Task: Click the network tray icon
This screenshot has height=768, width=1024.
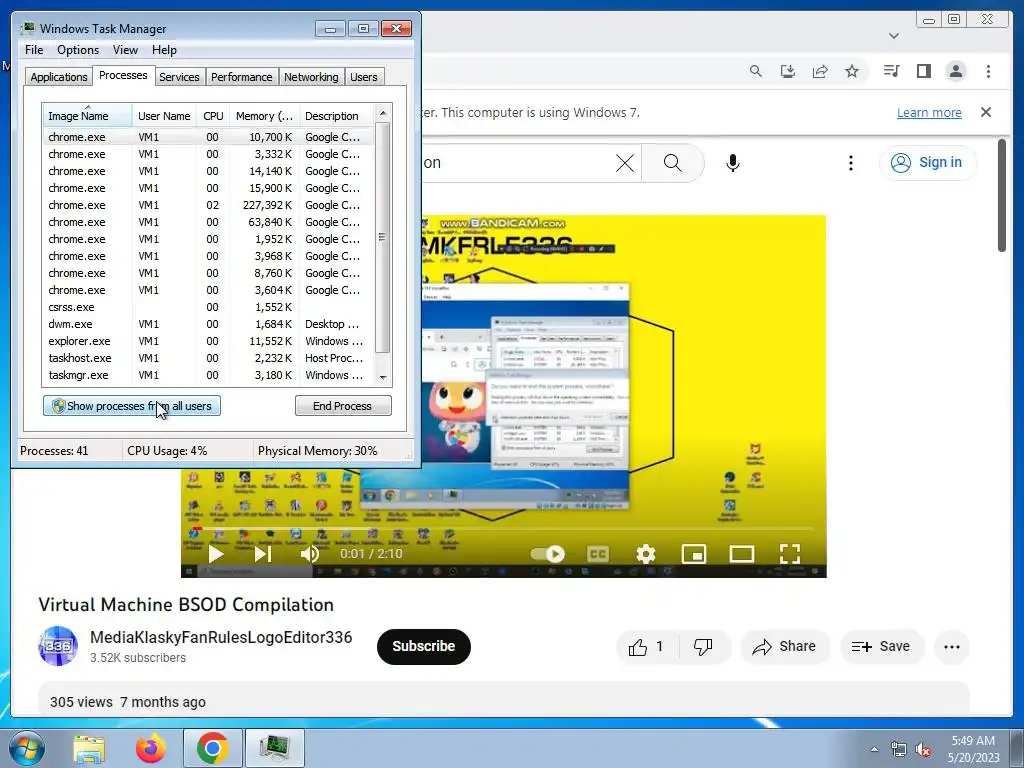Action: [x=899, y=749]
